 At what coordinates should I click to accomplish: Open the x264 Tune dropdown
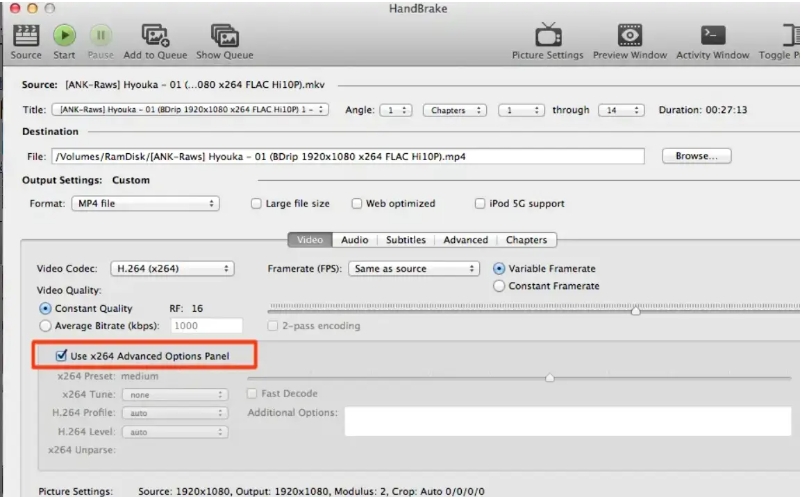click(175, 395)
